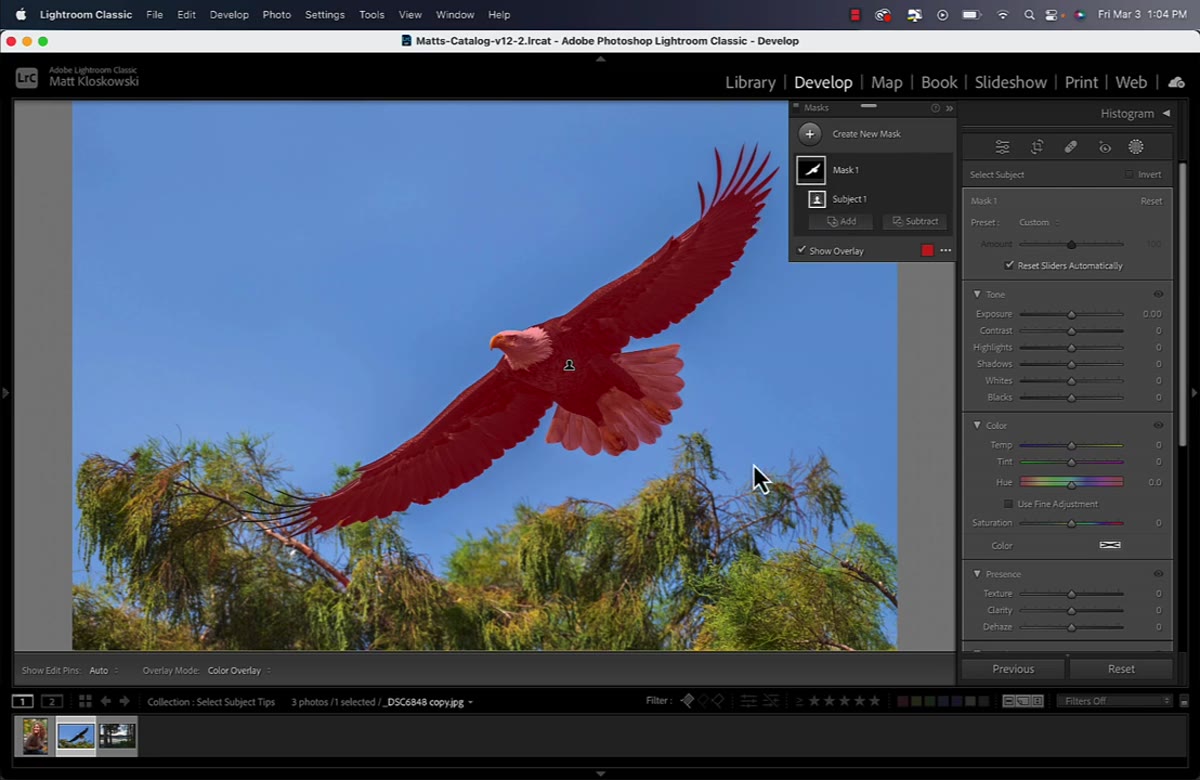This screenshot has width=1200, height=780.
Task: Open Overlay Mode Color Overlay dropdown
Action: pos(239,670)
